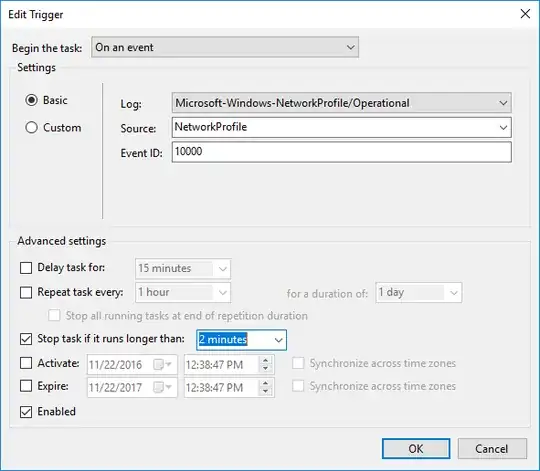Click Expire's Synchronize across time zones checkbox

click(298, 386)
